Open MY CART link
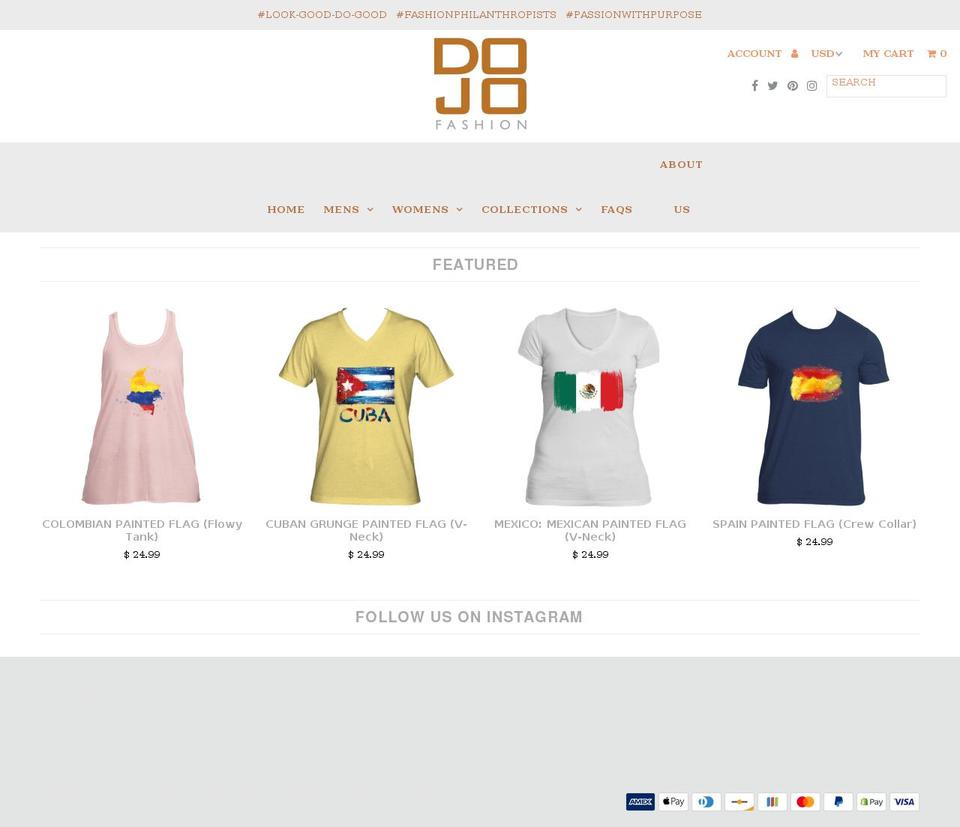Viewport: 960px width, 827px height. click(888, 54)
